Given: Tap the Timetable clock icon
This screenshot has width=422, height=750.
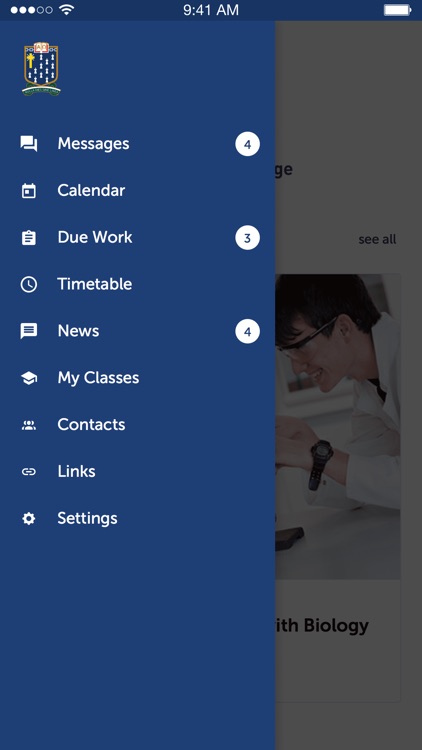Looking at the screenshot, I should click(29, 284).
